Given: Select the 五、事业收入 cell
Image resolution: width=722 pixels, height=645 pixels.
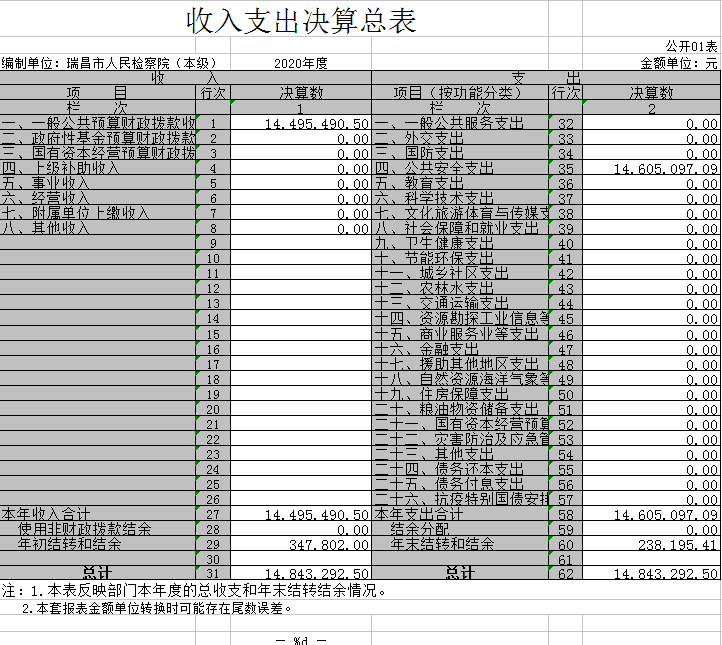Looking at the screenshot, I should (98, 183).
